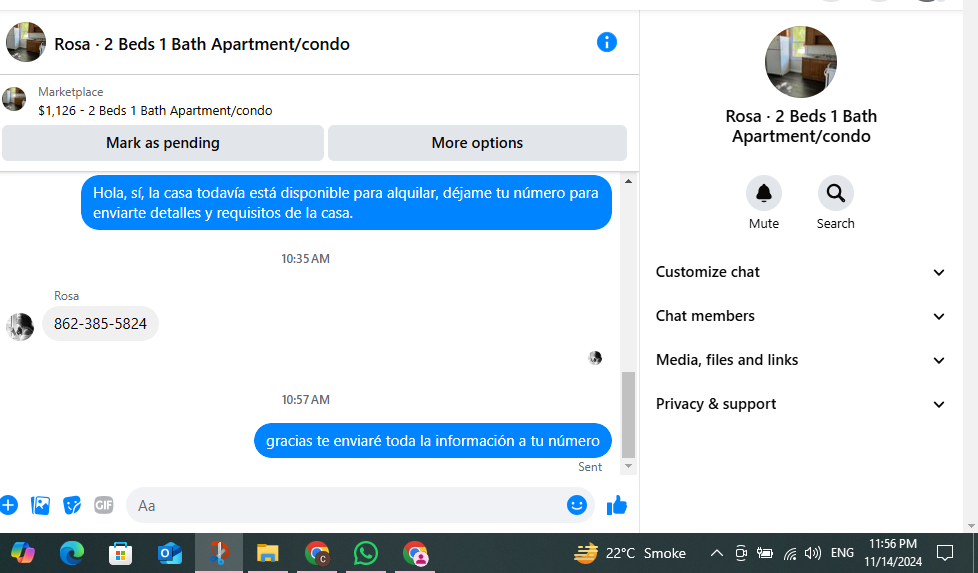Click the seen-by avatar indicator
The image size is (978, 573).
click(x=595, y=358)
